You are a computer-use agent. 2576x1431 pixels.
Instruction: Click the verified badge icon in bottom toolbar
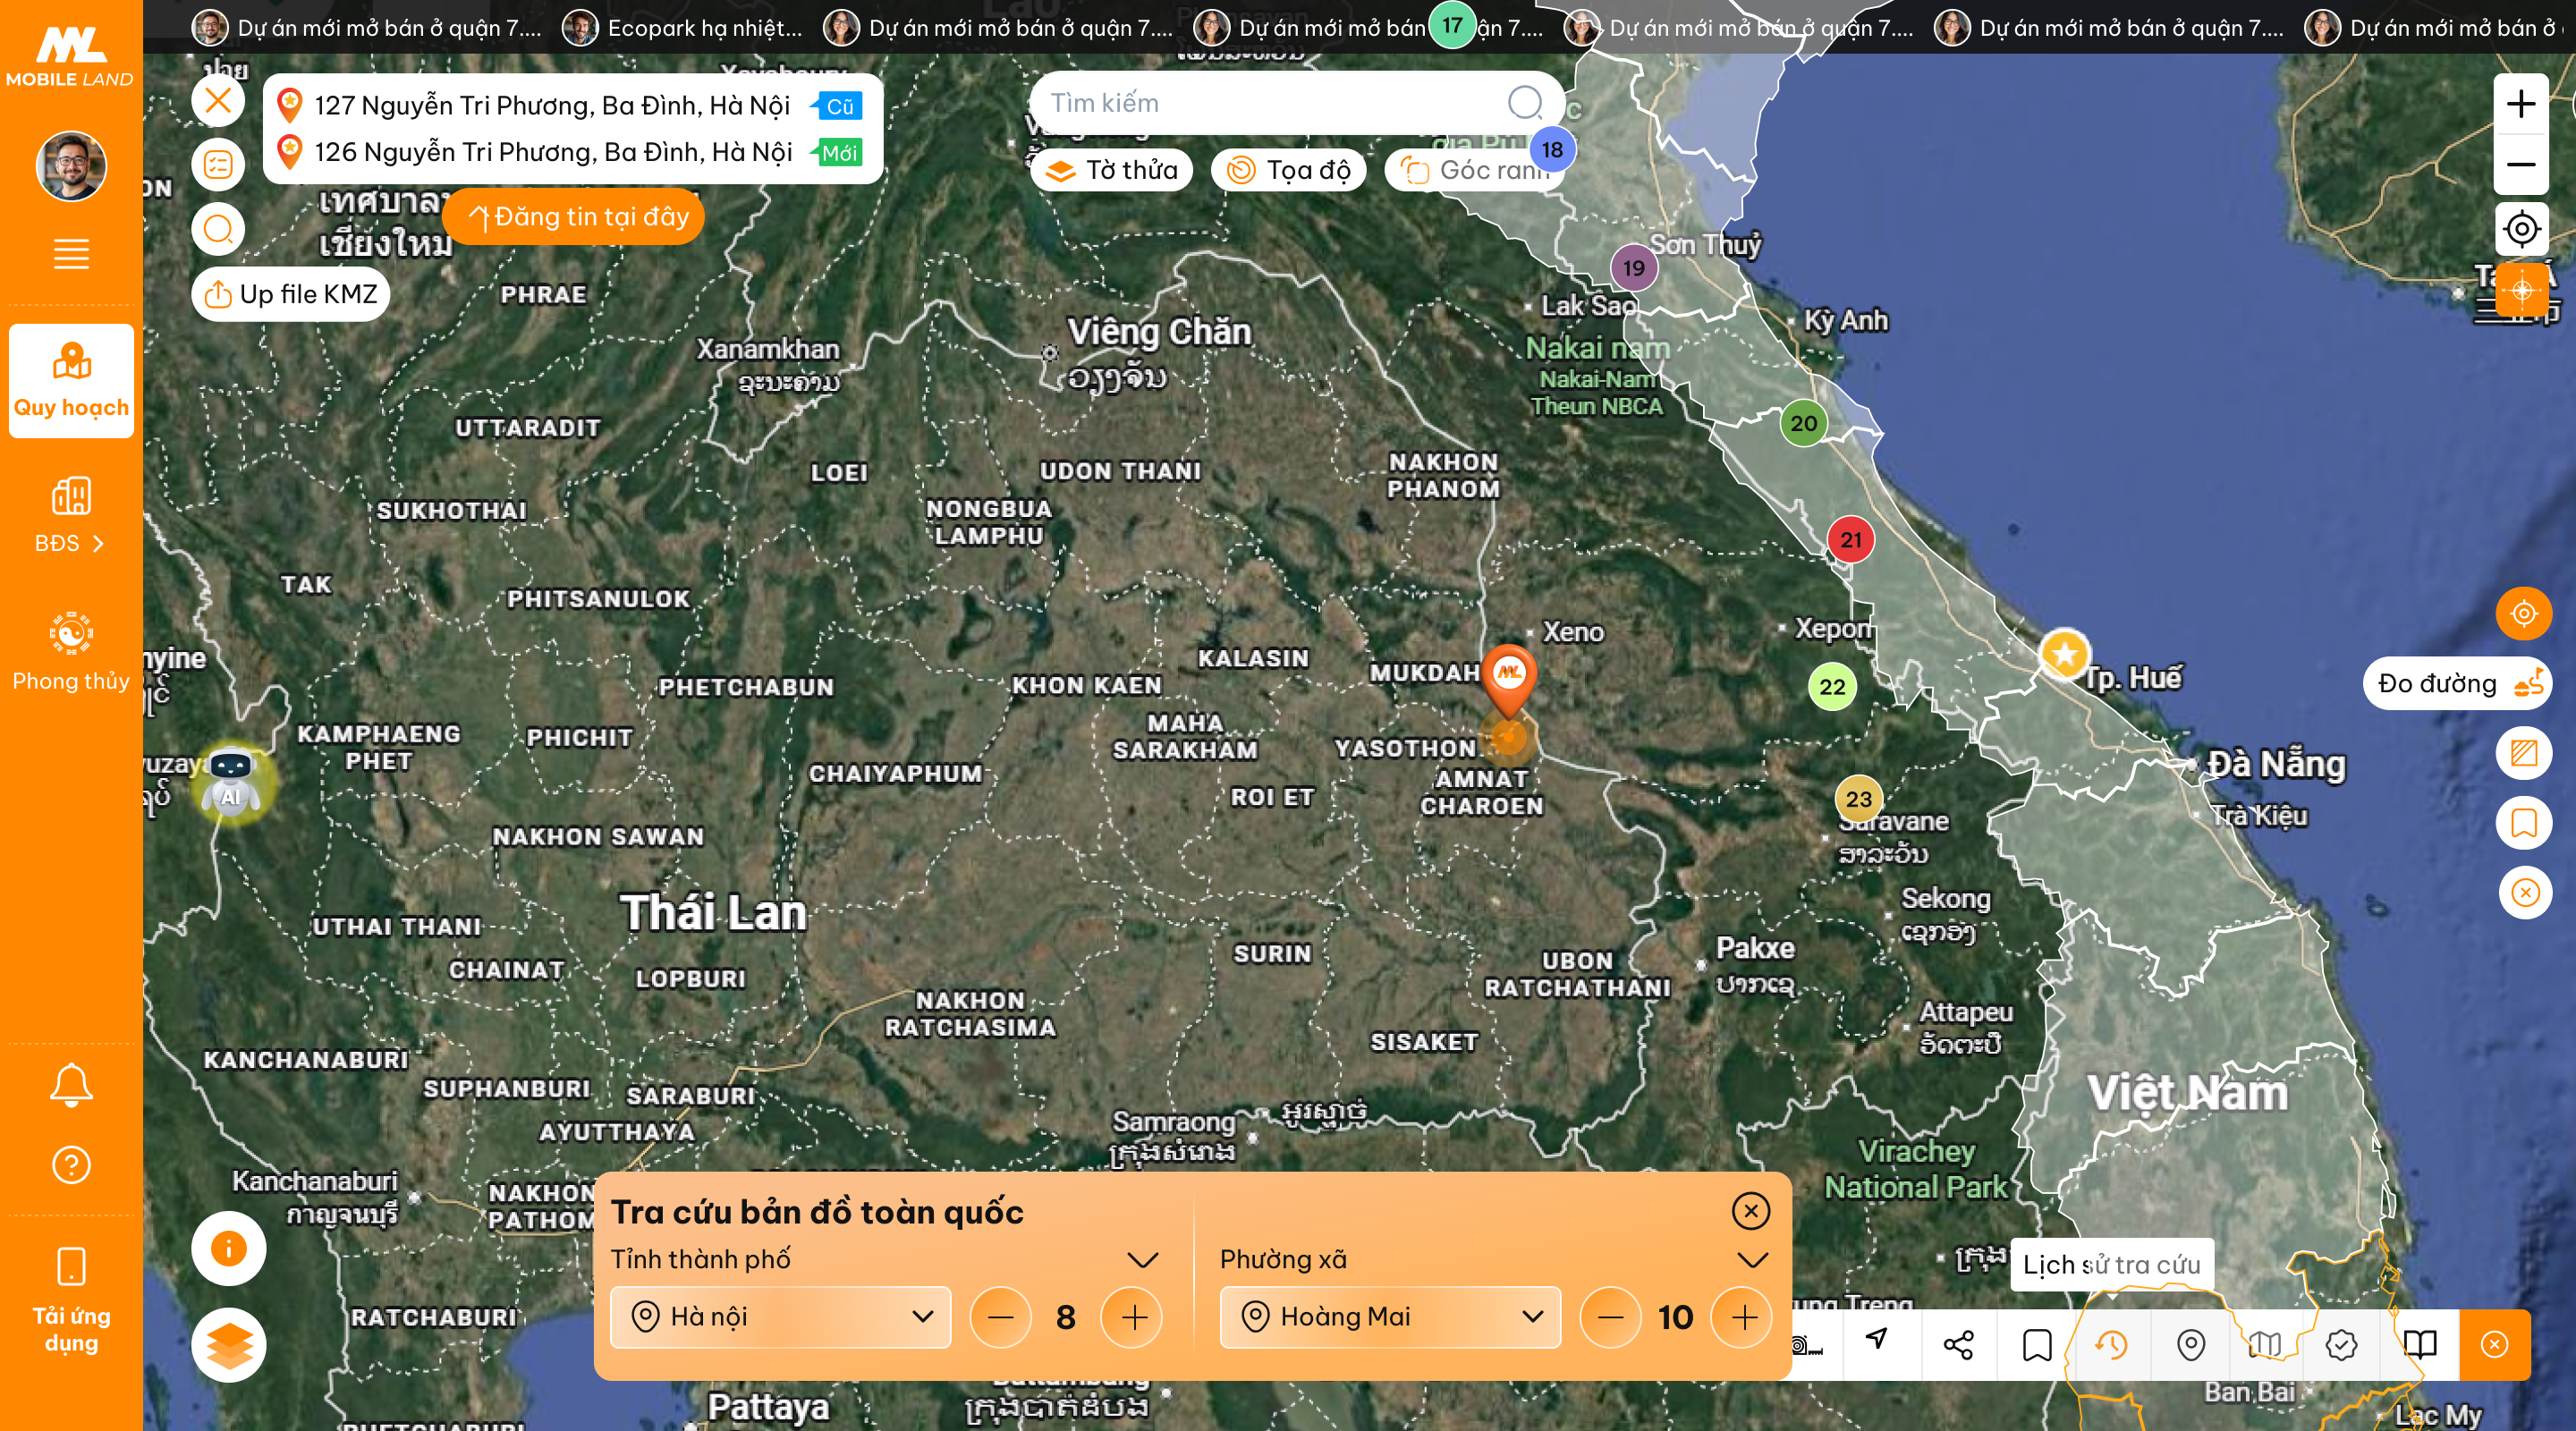click(2341, 1345)
